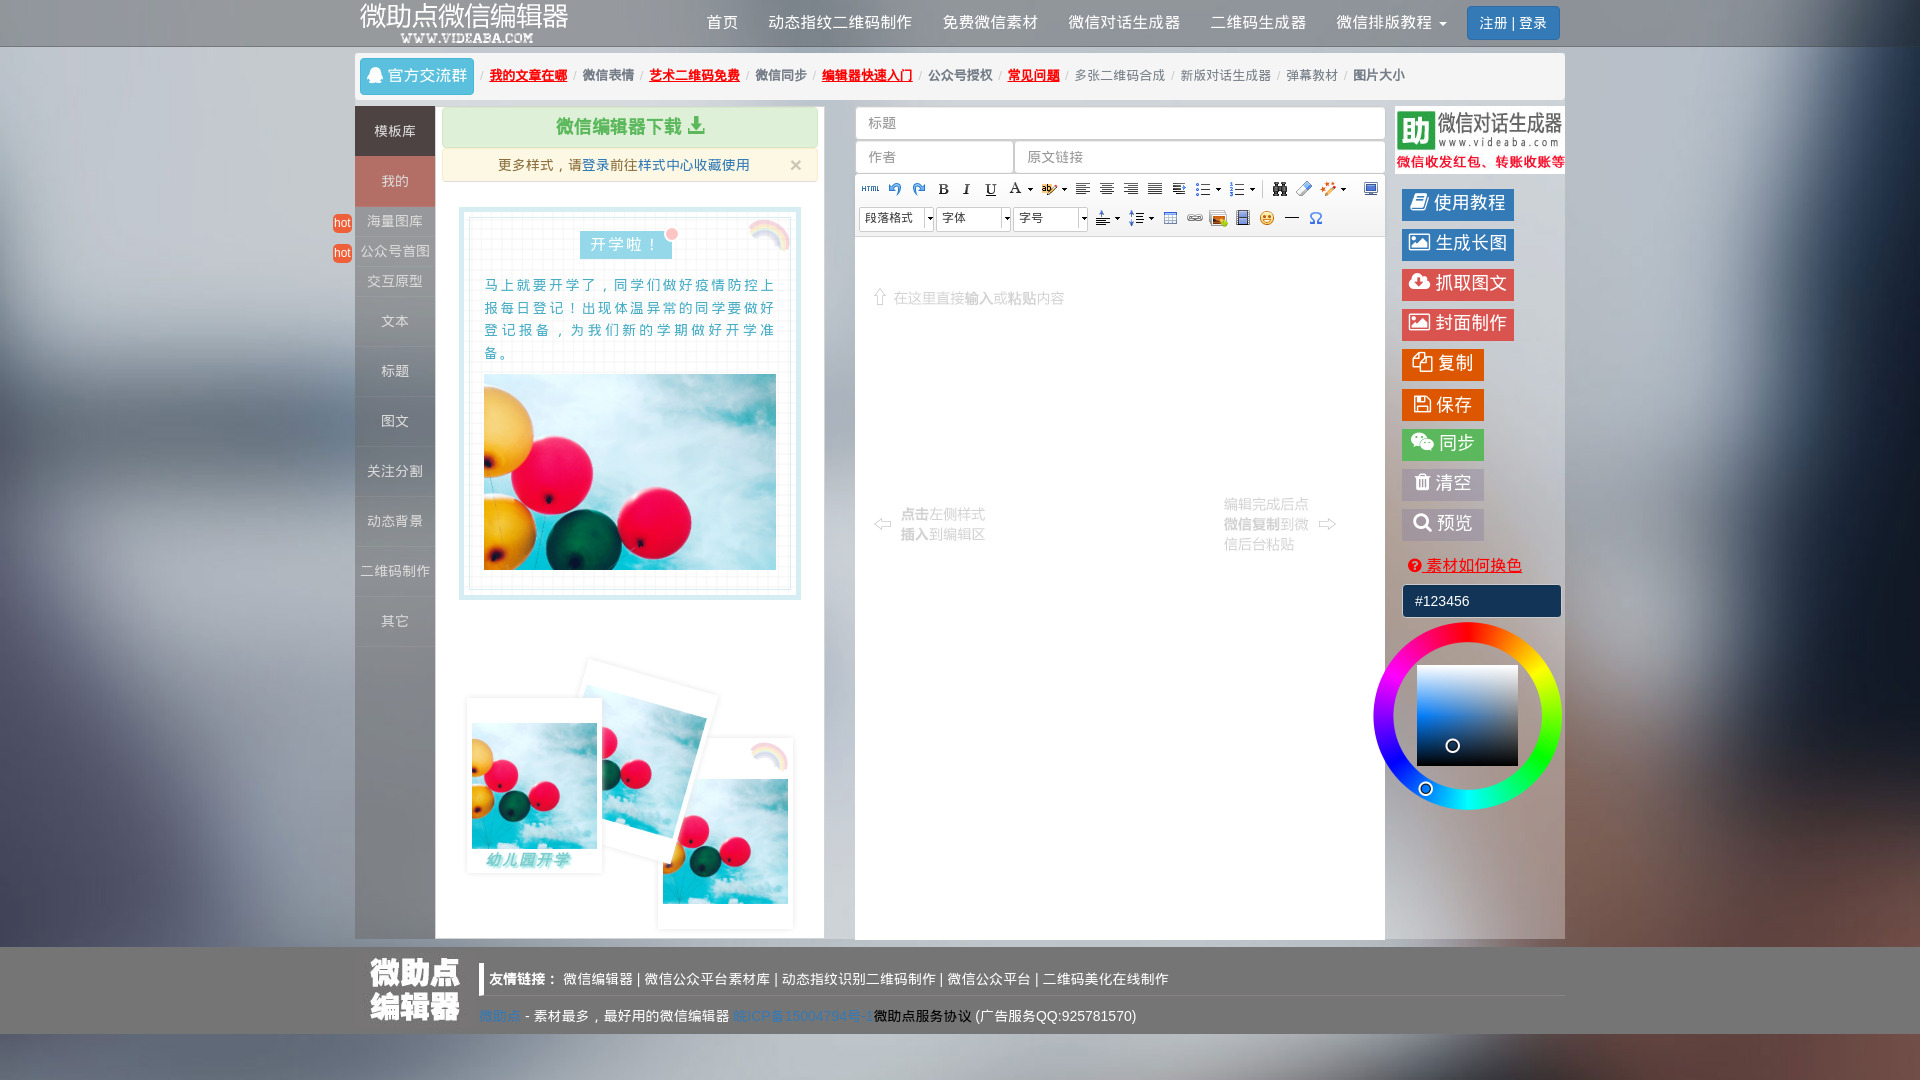Click the 生成长图 button
The image size is (1920, 1080).
point(1457,244)
